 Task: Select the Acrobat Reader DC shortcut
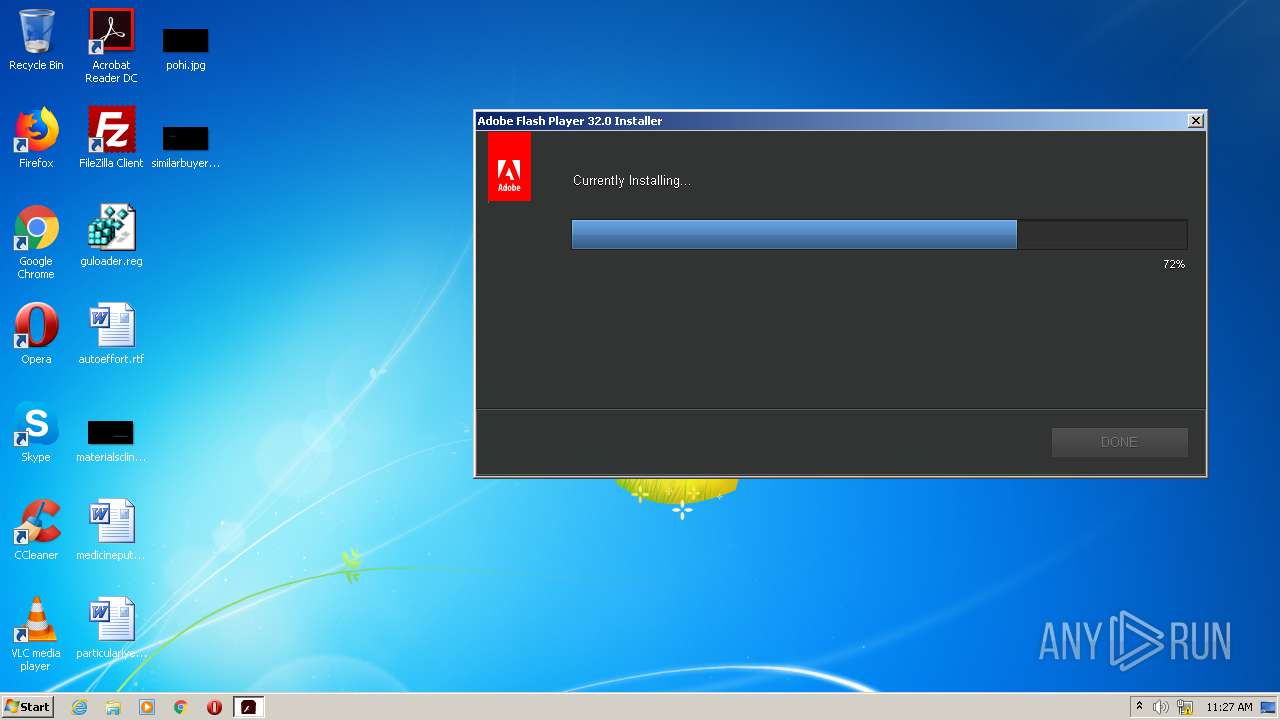click(x=111, y=46)
